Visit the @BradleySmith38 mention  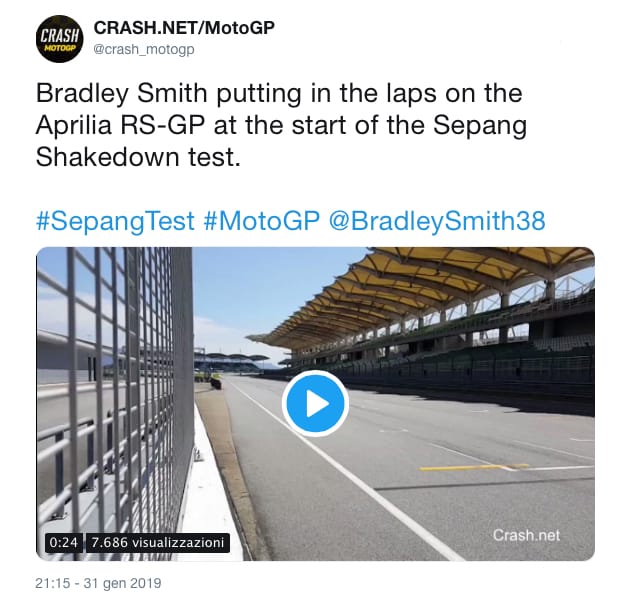pyautogui.click(x=437, y=220)
